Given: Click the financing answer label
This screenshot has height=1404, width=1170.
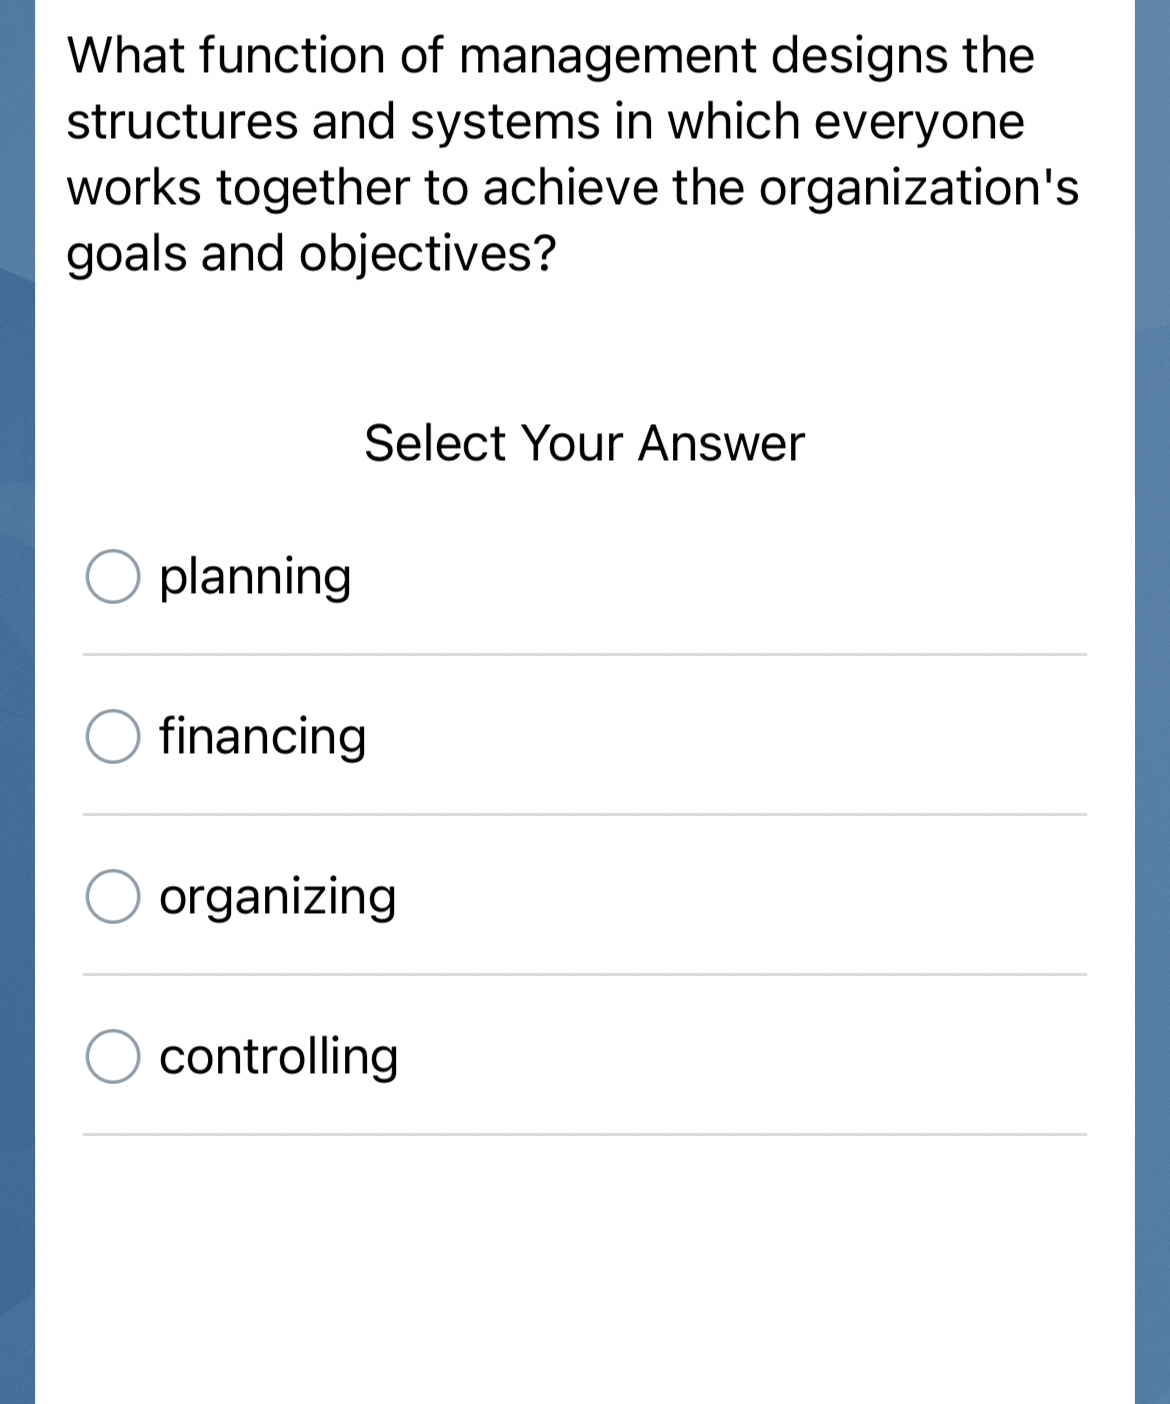Looking at the screenshot, I should (x=262, y=737).
